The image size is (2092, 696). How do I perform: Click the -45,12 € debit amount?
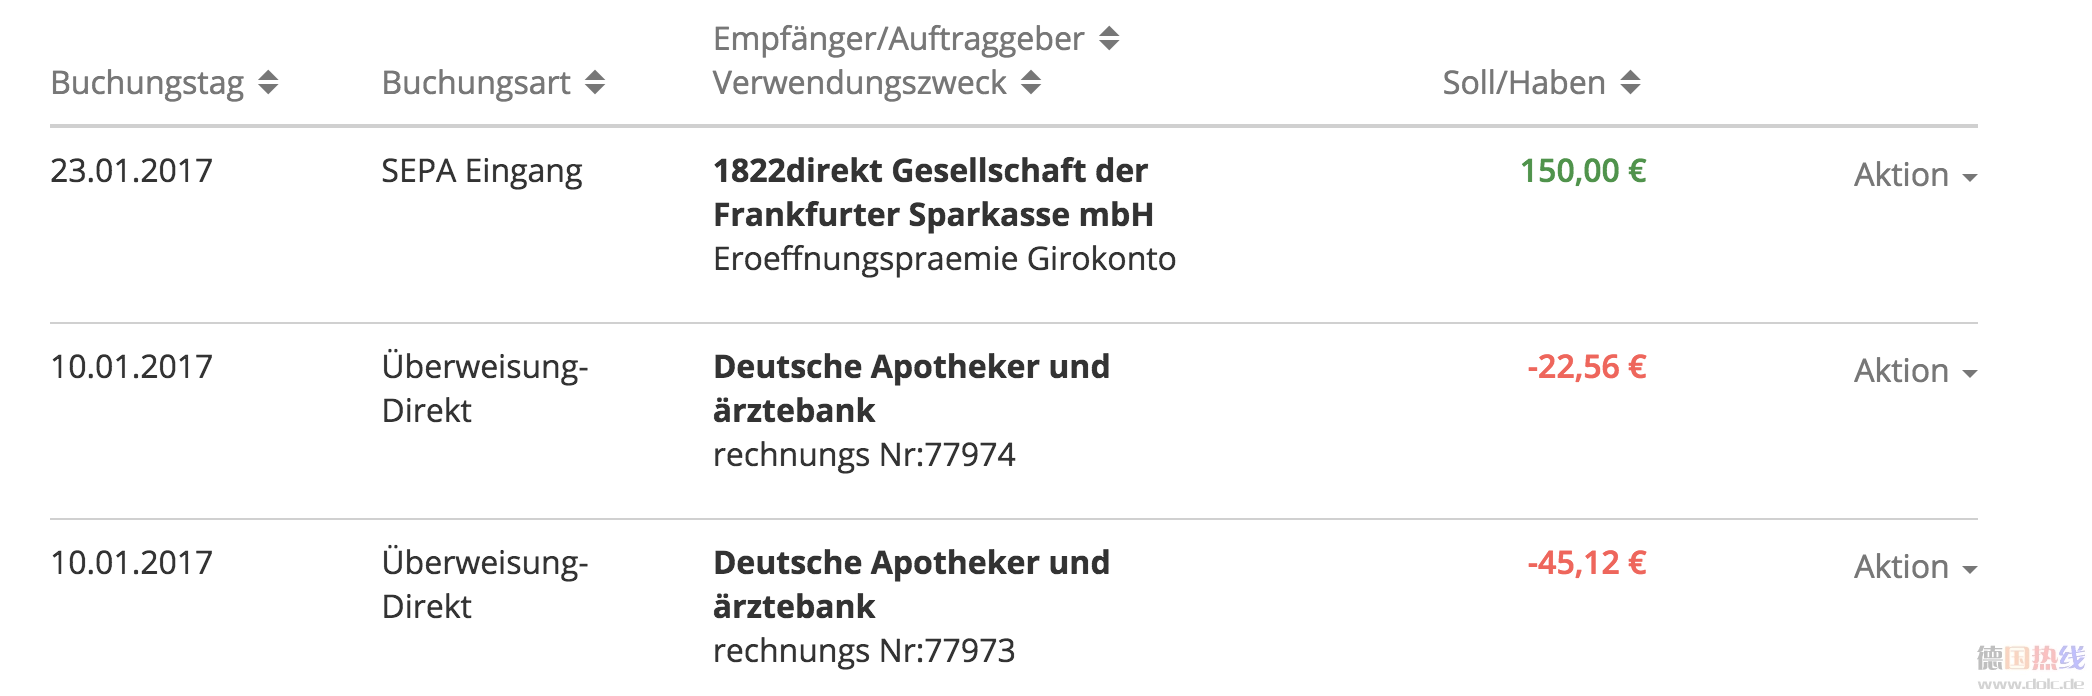coord(1587,564)
